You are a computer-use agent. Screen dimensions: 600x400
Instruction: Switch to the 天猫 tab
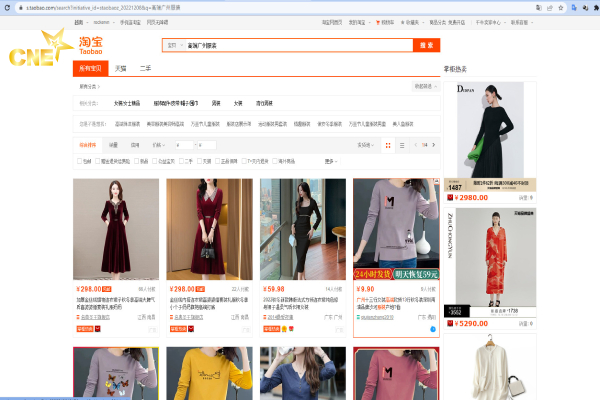[121, 69]
